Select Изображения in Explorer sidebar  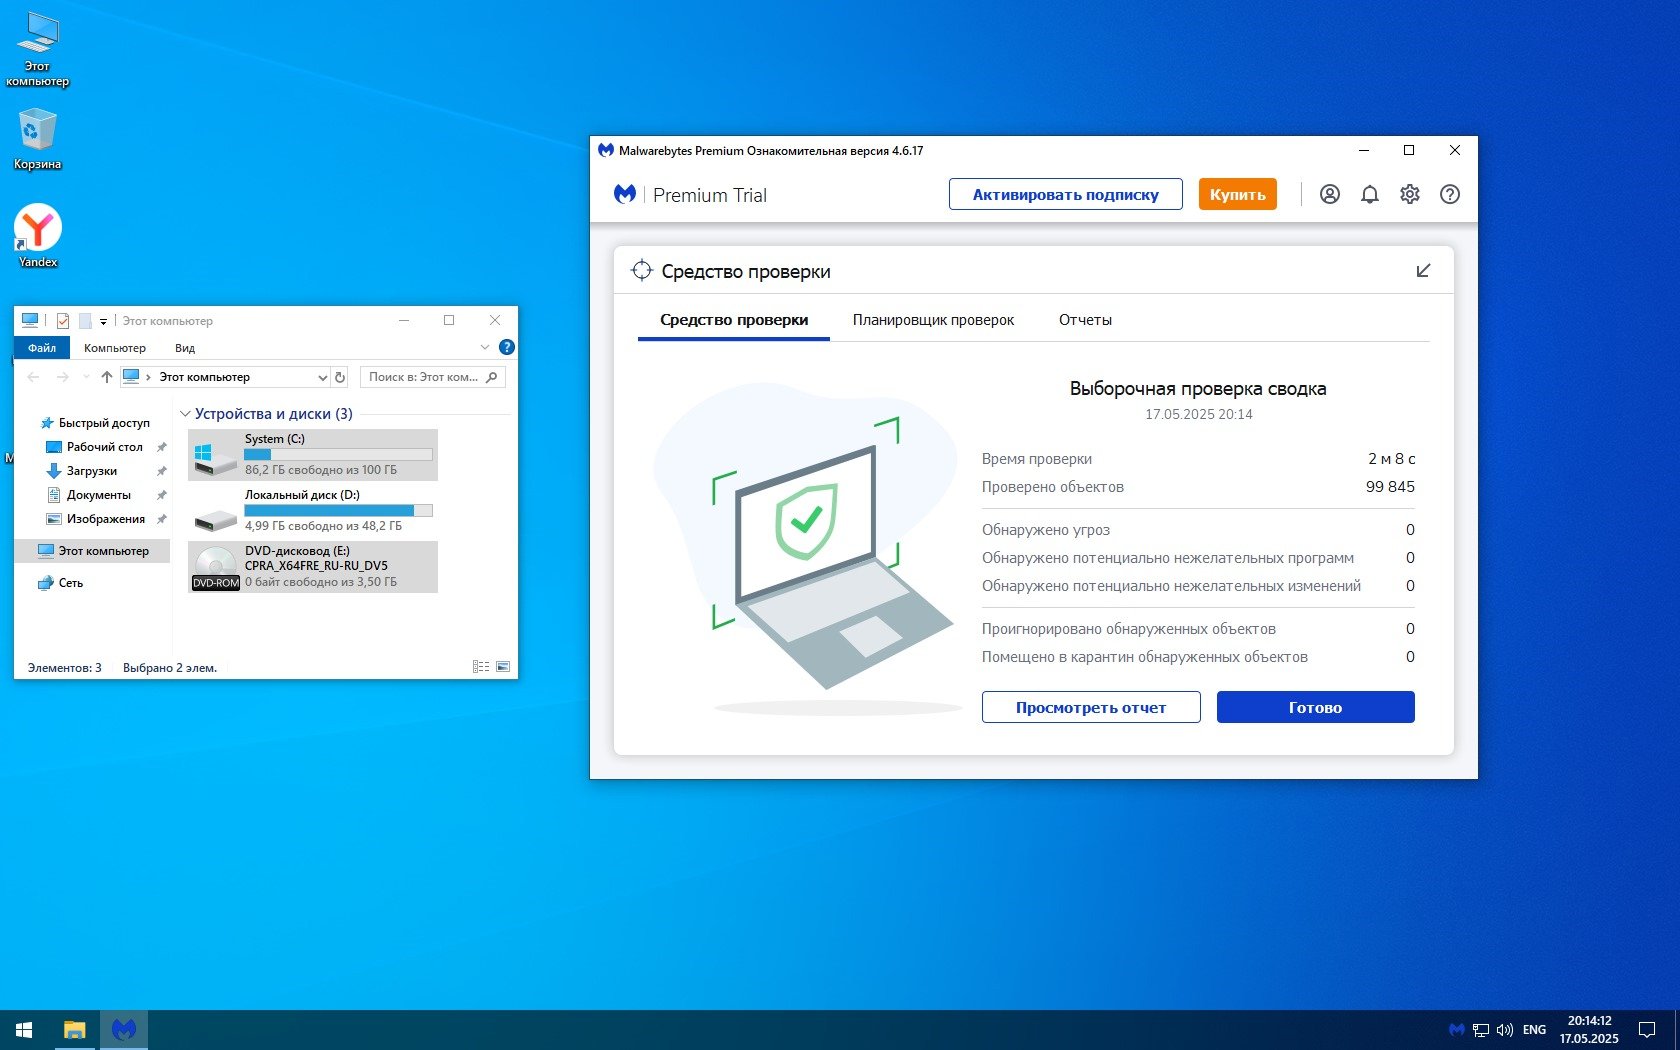coord(105,519)
